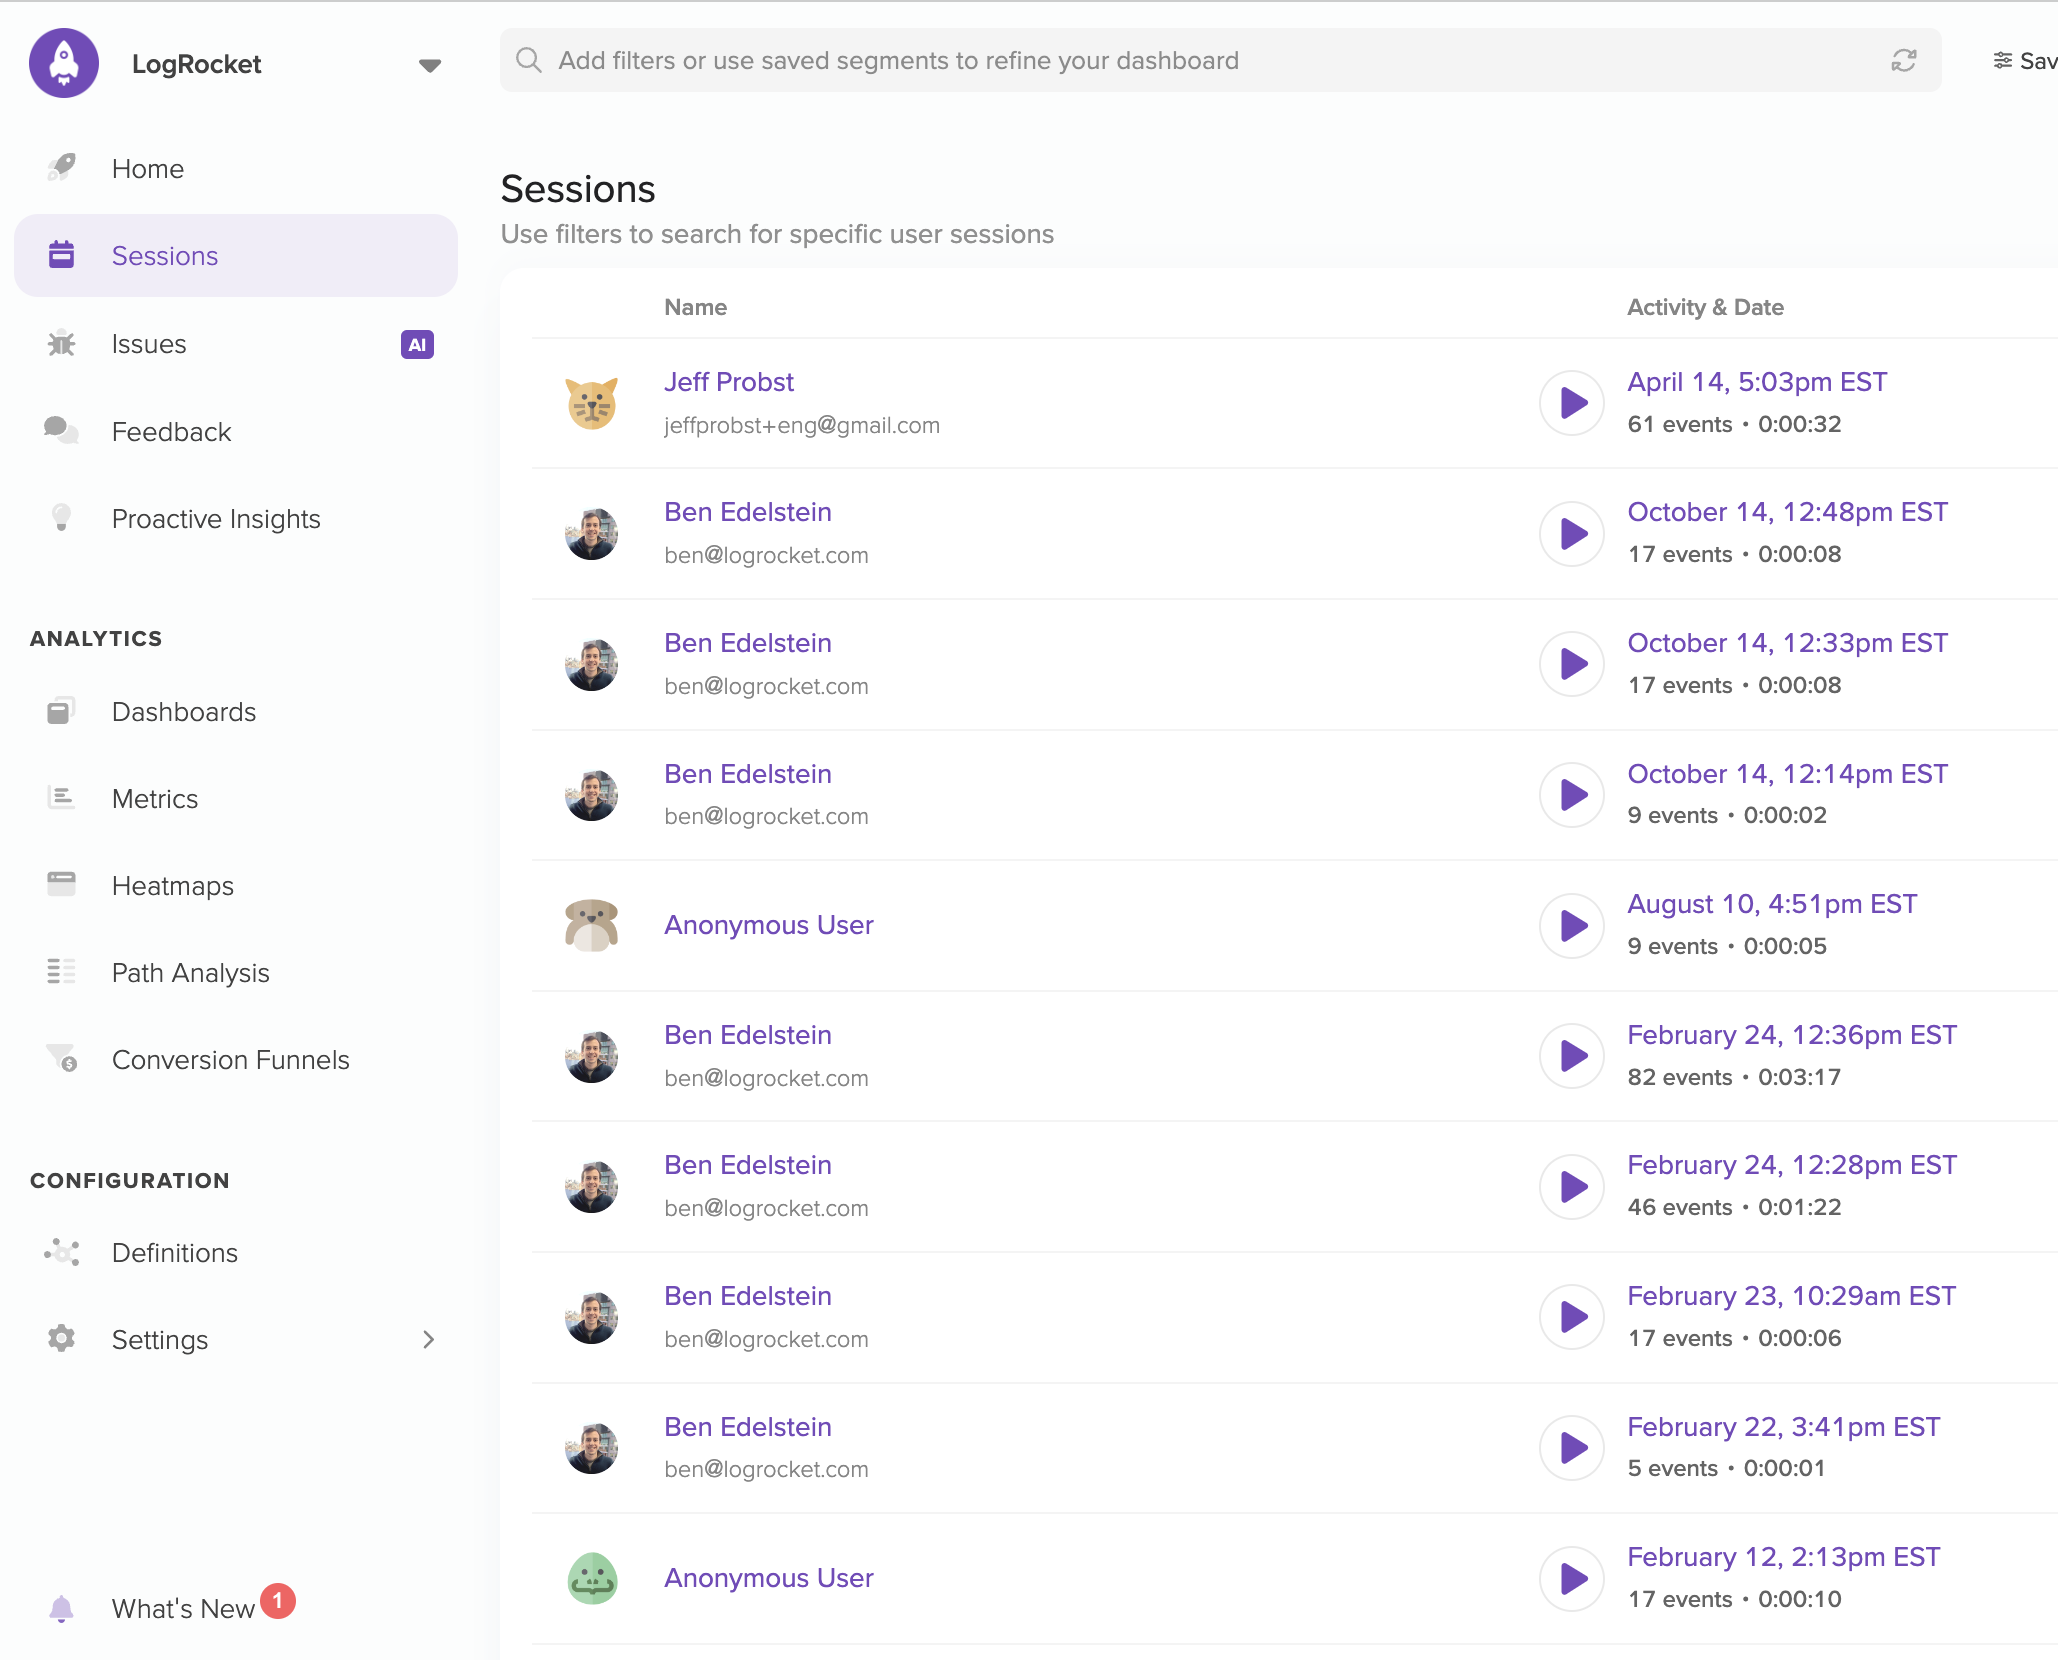Click the What's New bell icon
This screenshot has height=1660, width=2058.
[62, 1608]
